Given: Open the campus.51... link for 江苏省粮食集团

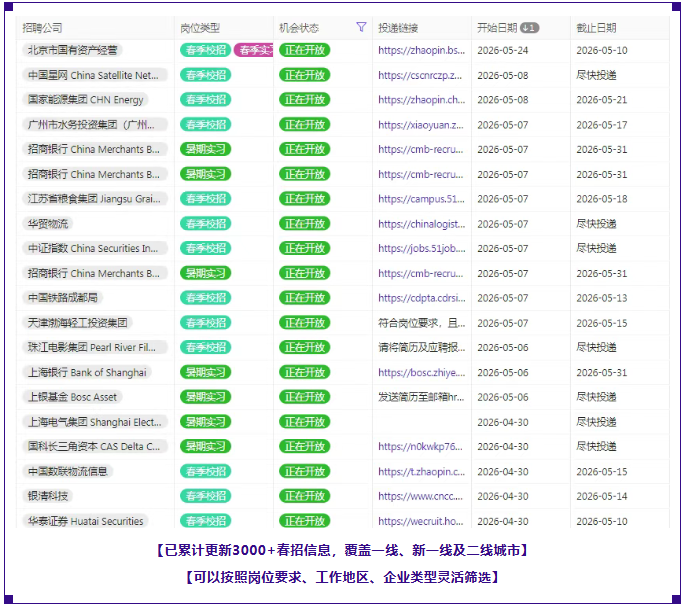Looking at the screenshot, I should [x=421, y=199].
